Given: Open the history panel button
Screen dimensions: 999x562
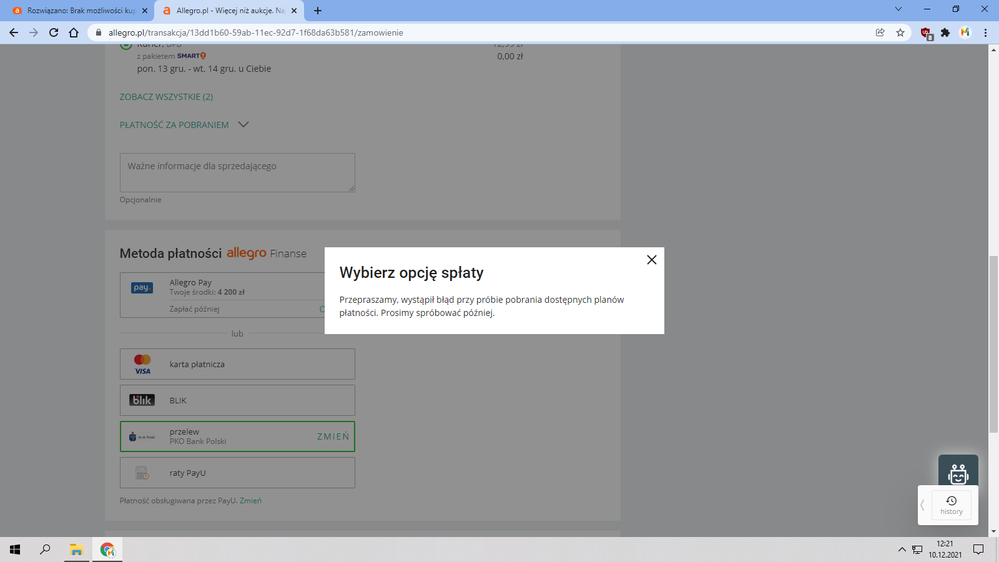Looking at the screenshot, I should pos(951,505).
